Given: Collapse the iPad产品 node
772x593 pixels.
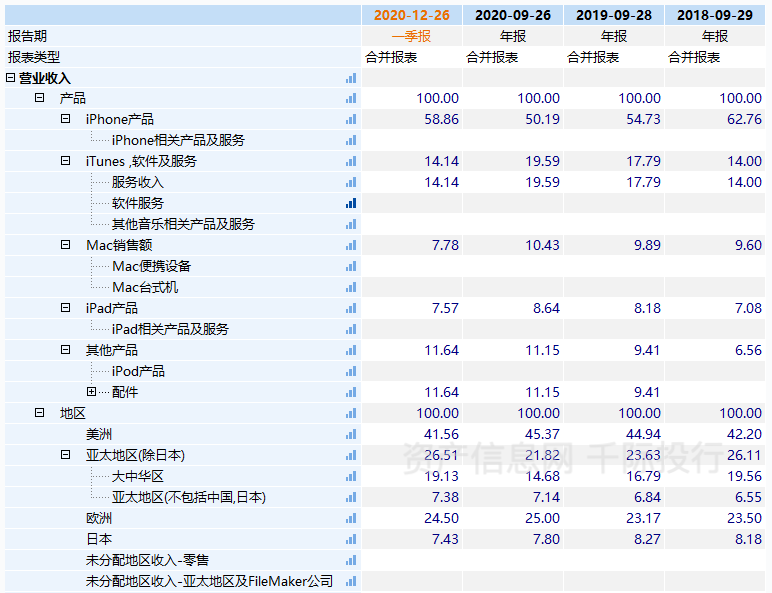Looking at the screenshot, I should [x=65, y=307].
